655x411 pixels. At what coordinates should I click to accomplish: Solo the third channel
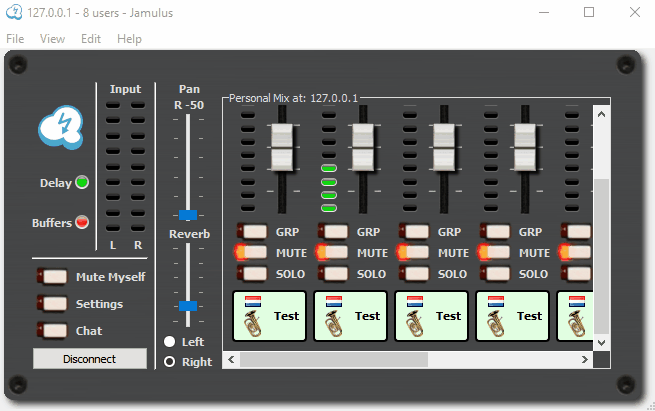414,274
